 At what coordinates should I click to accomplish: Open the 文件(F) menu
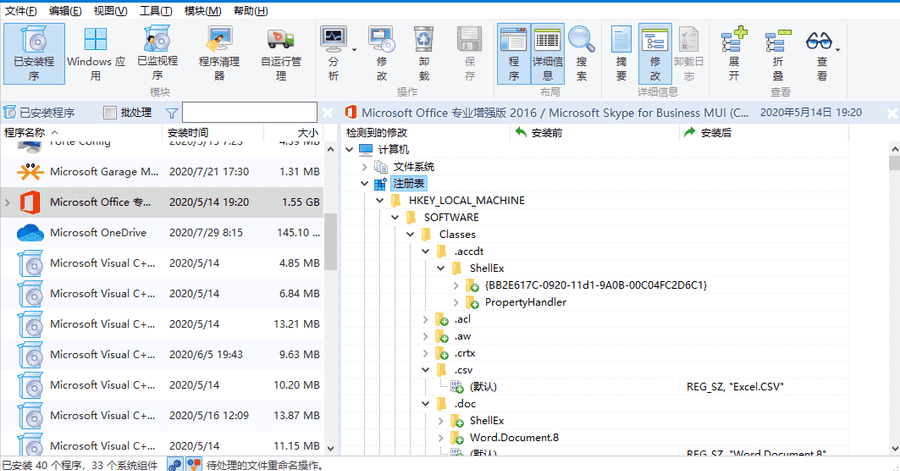tap(21, 11)
